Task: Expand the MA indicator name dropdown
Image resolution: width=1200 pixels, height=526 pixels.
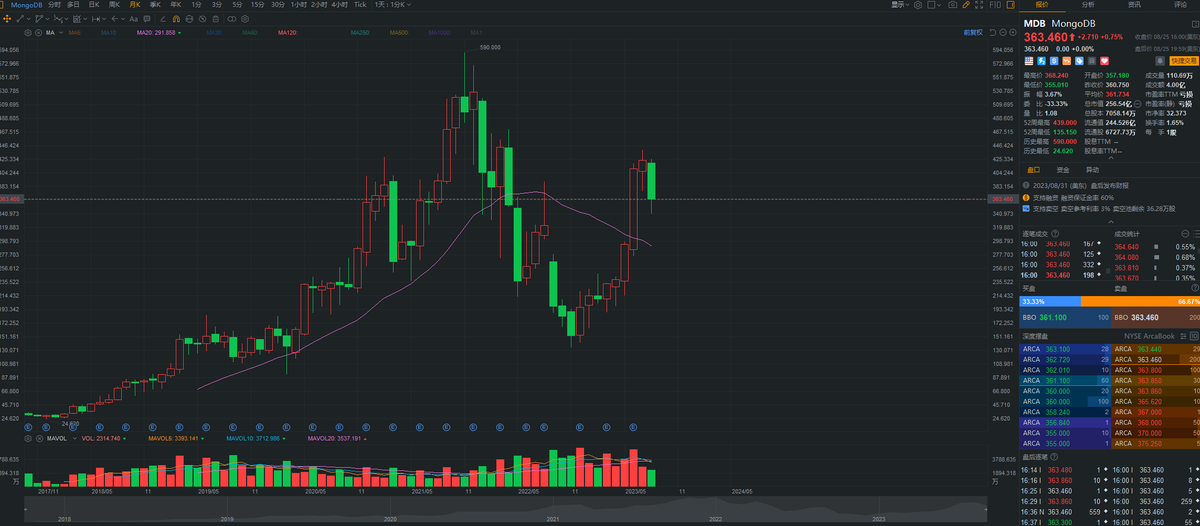Action: click(x=61, y=32)
